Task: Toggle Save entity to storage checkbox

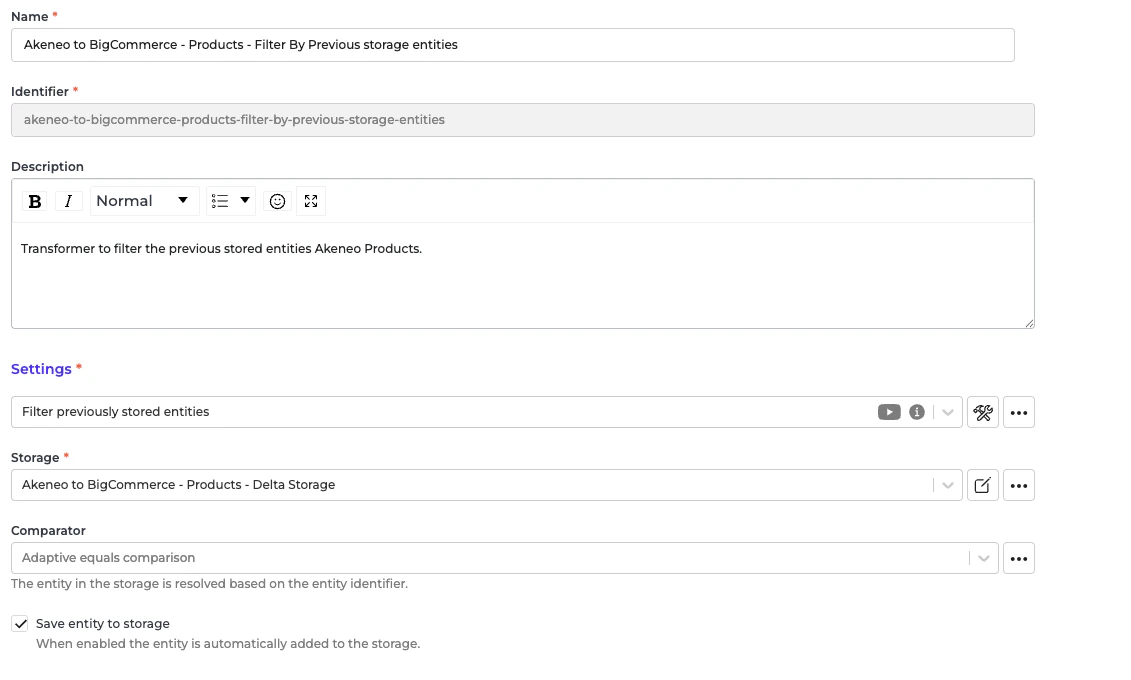Action: 20,624
